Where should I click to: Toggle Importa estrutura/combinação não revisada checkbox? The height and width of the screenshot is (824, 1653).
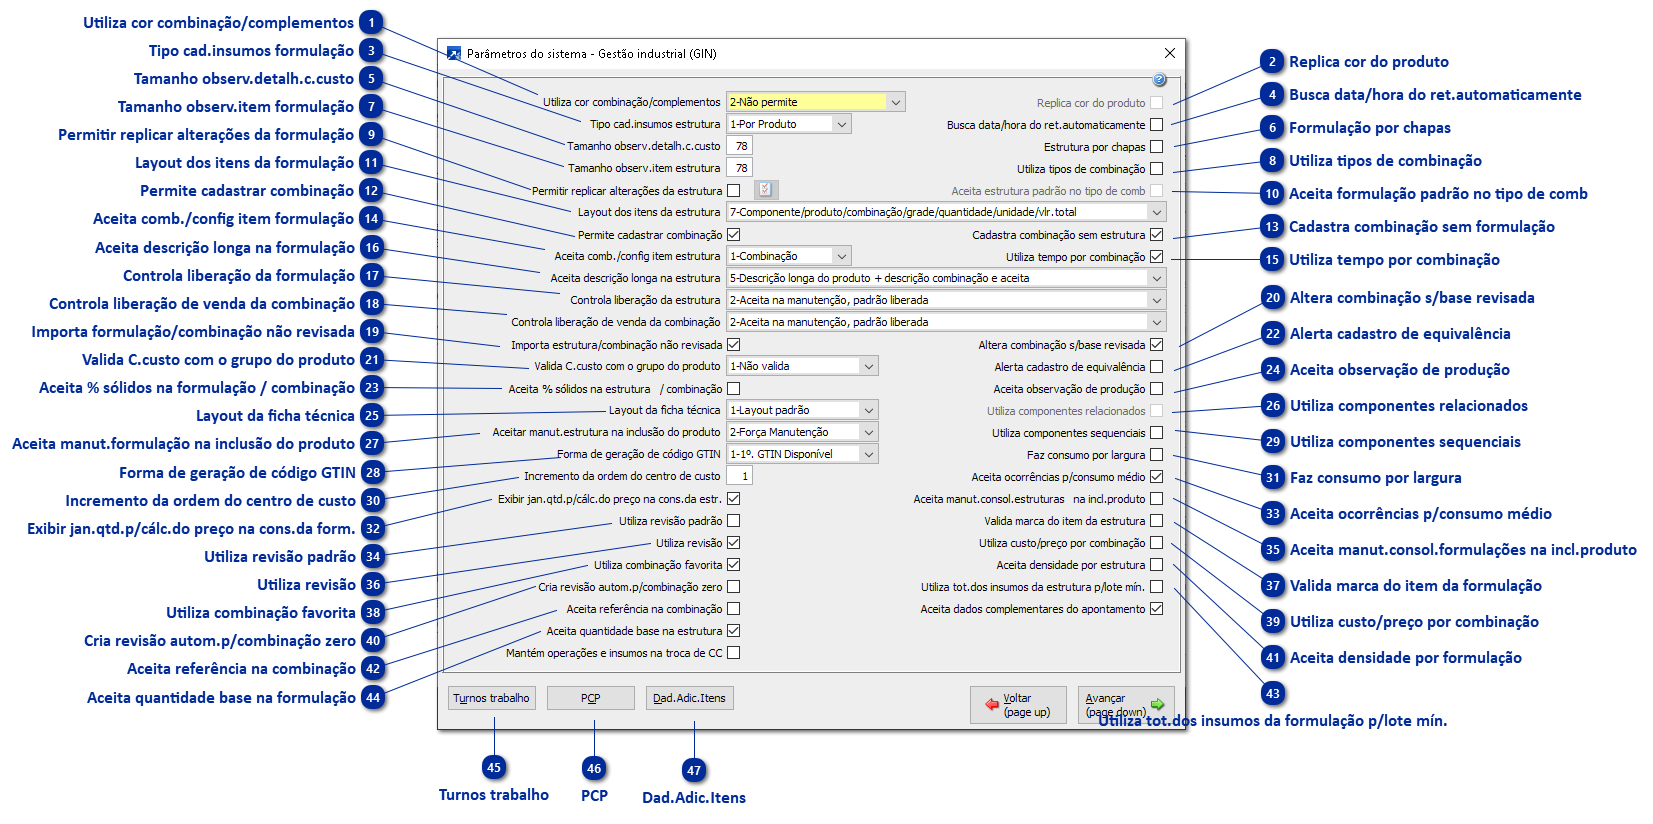click(x=734, y=345)
